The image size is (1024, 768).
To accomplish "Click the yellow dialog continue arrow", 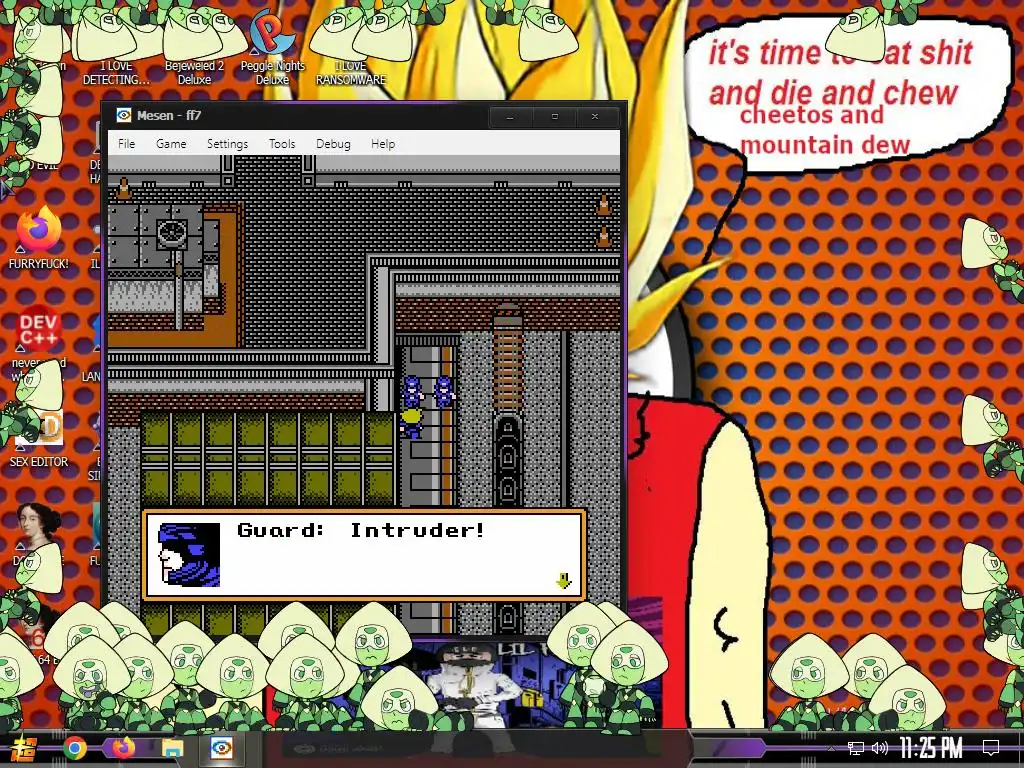I will 564,580.
